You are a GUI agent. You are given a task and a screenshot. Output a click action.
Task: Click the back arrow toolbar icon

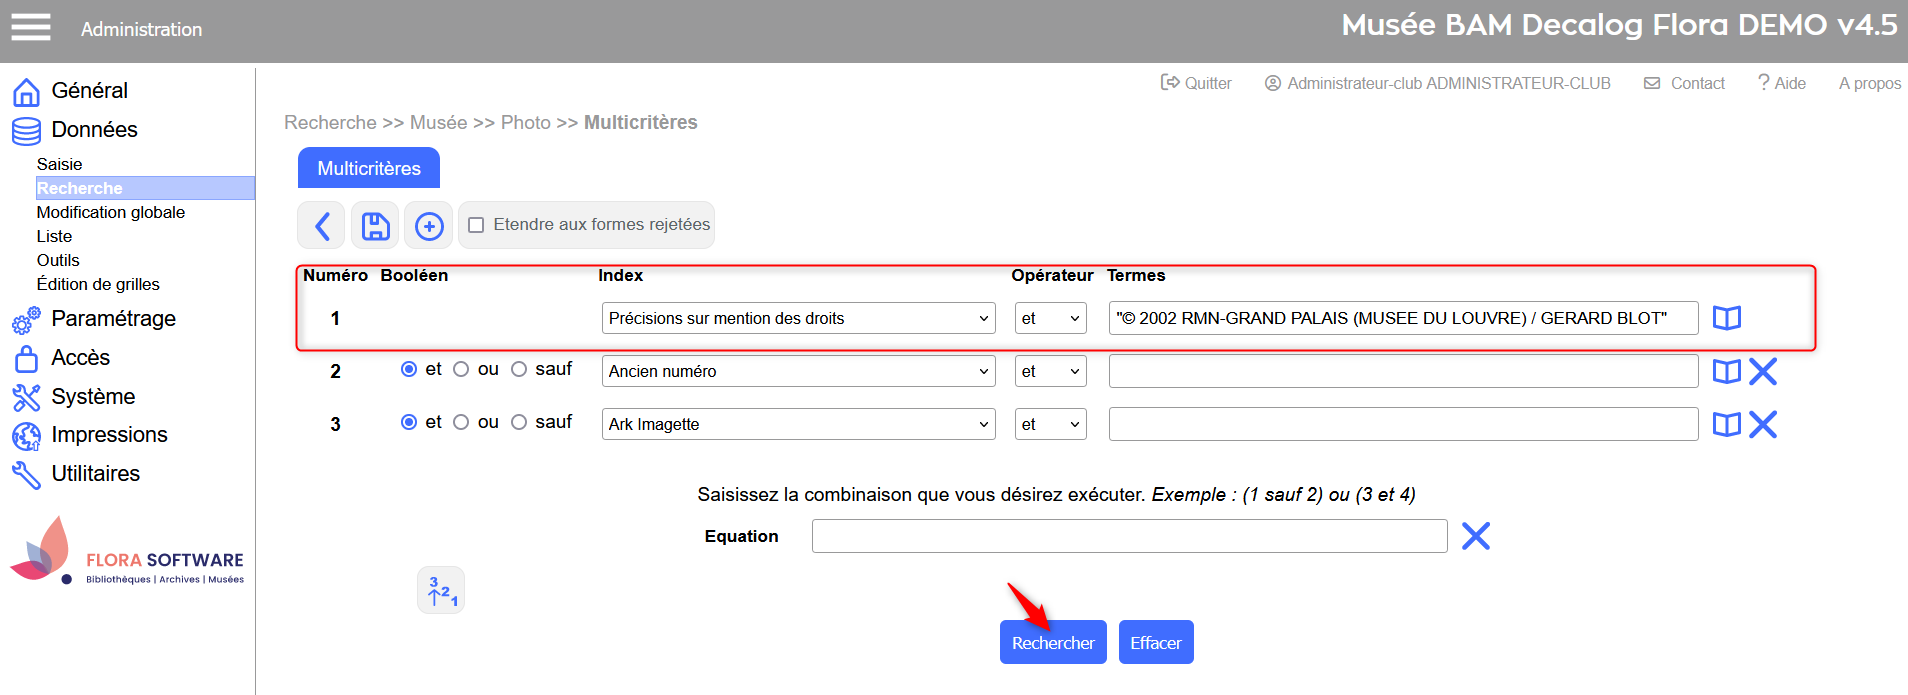(x=321, y=226)
